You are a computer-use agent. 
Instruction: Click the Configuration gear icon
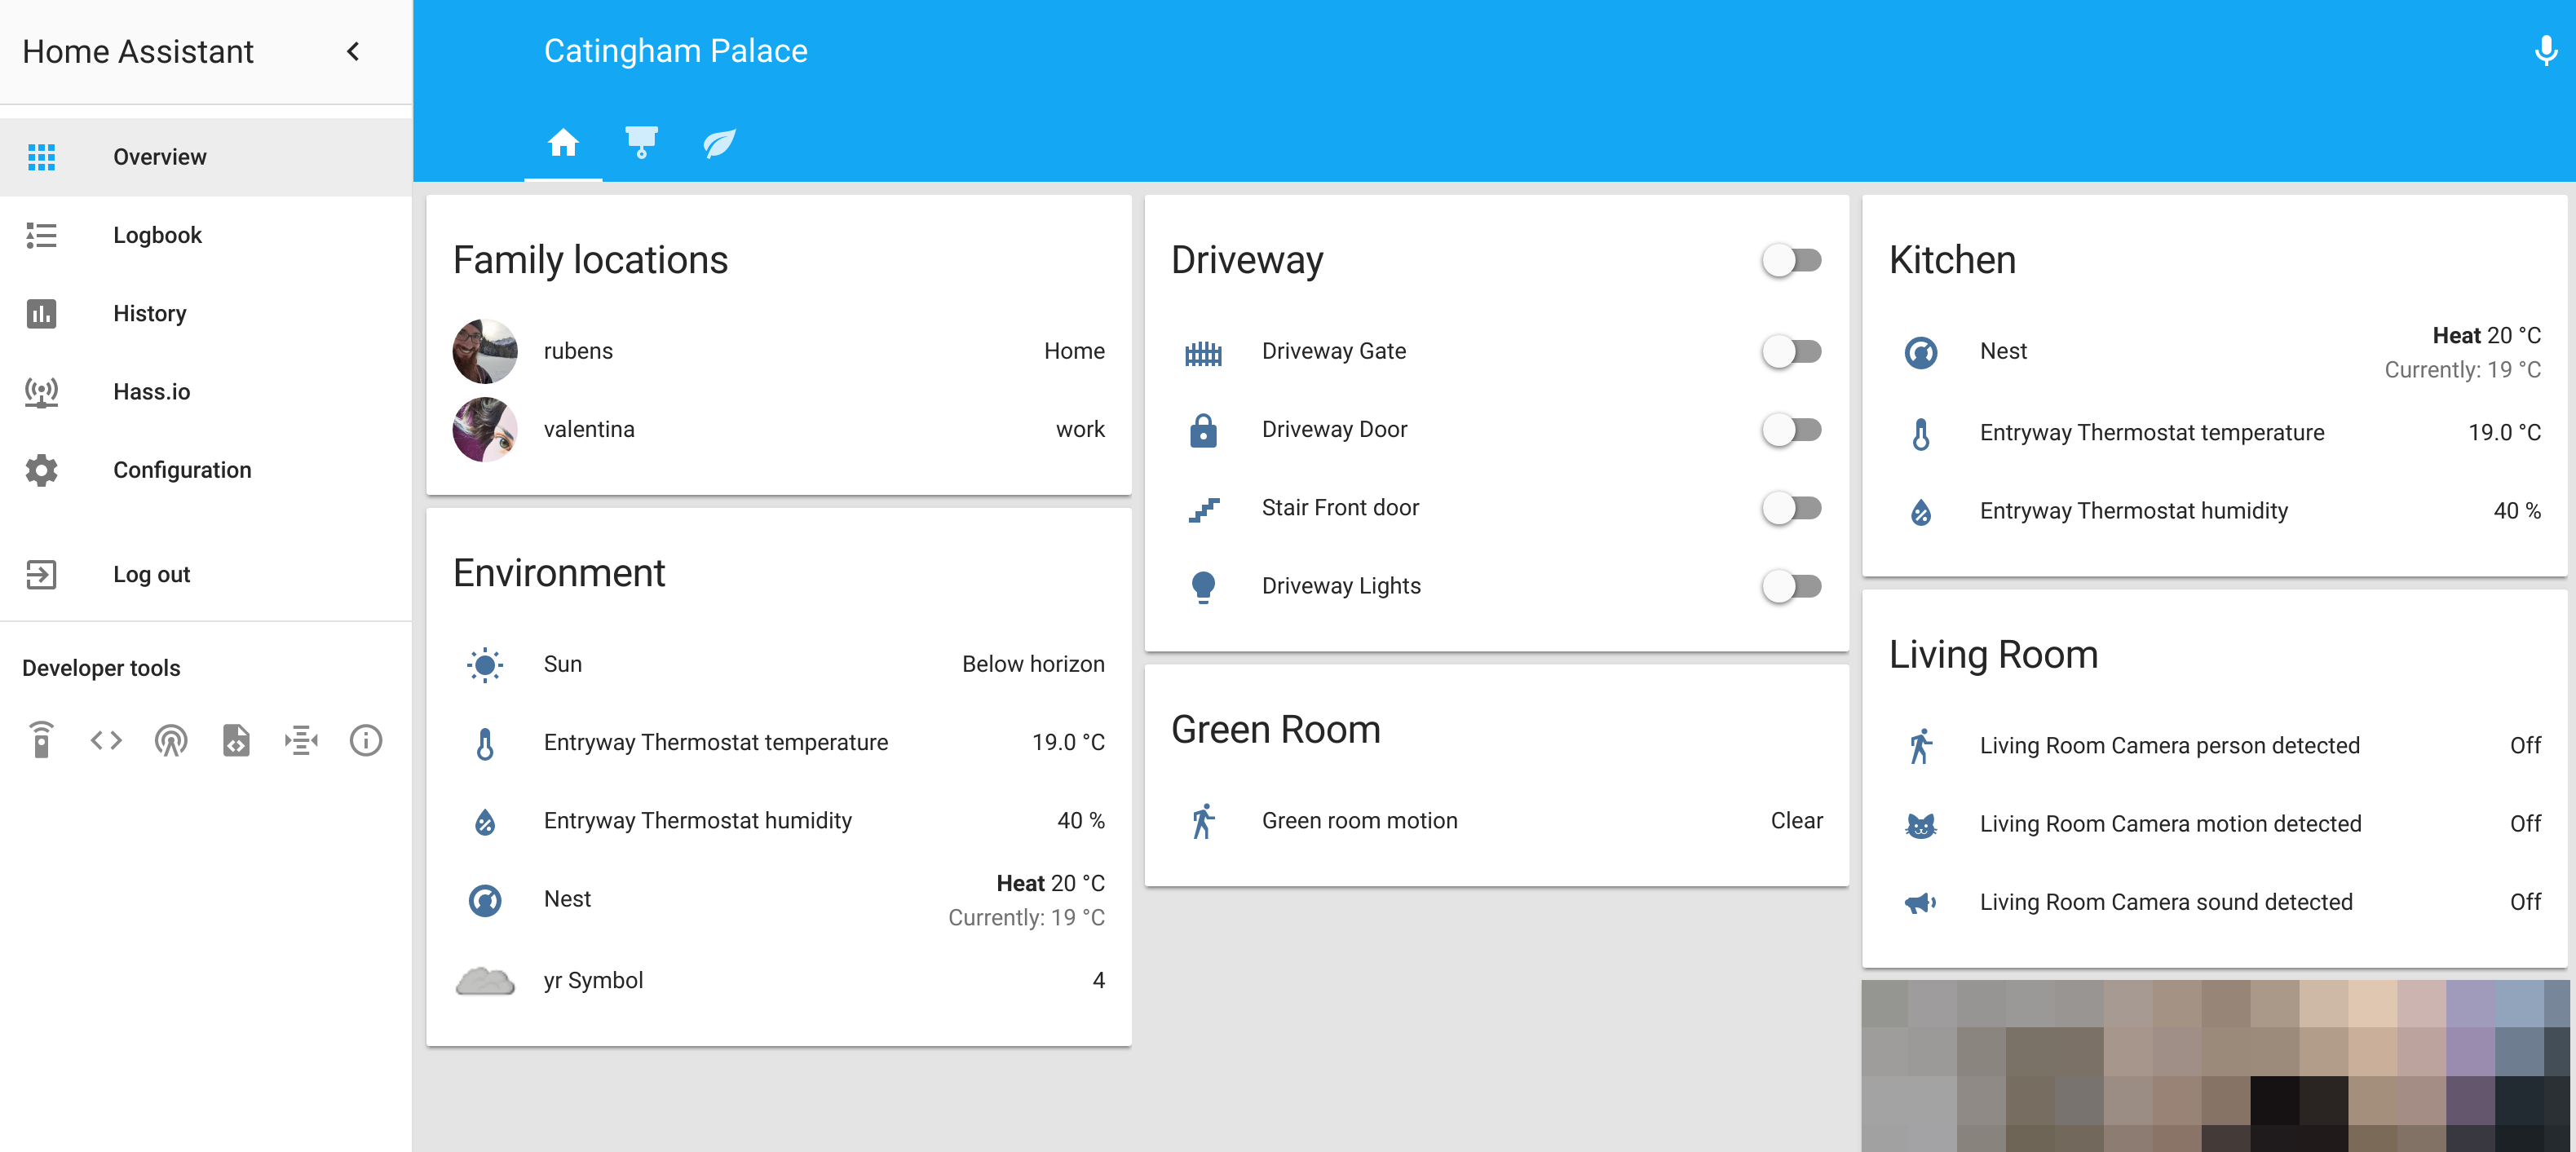[x=41, y=470]
